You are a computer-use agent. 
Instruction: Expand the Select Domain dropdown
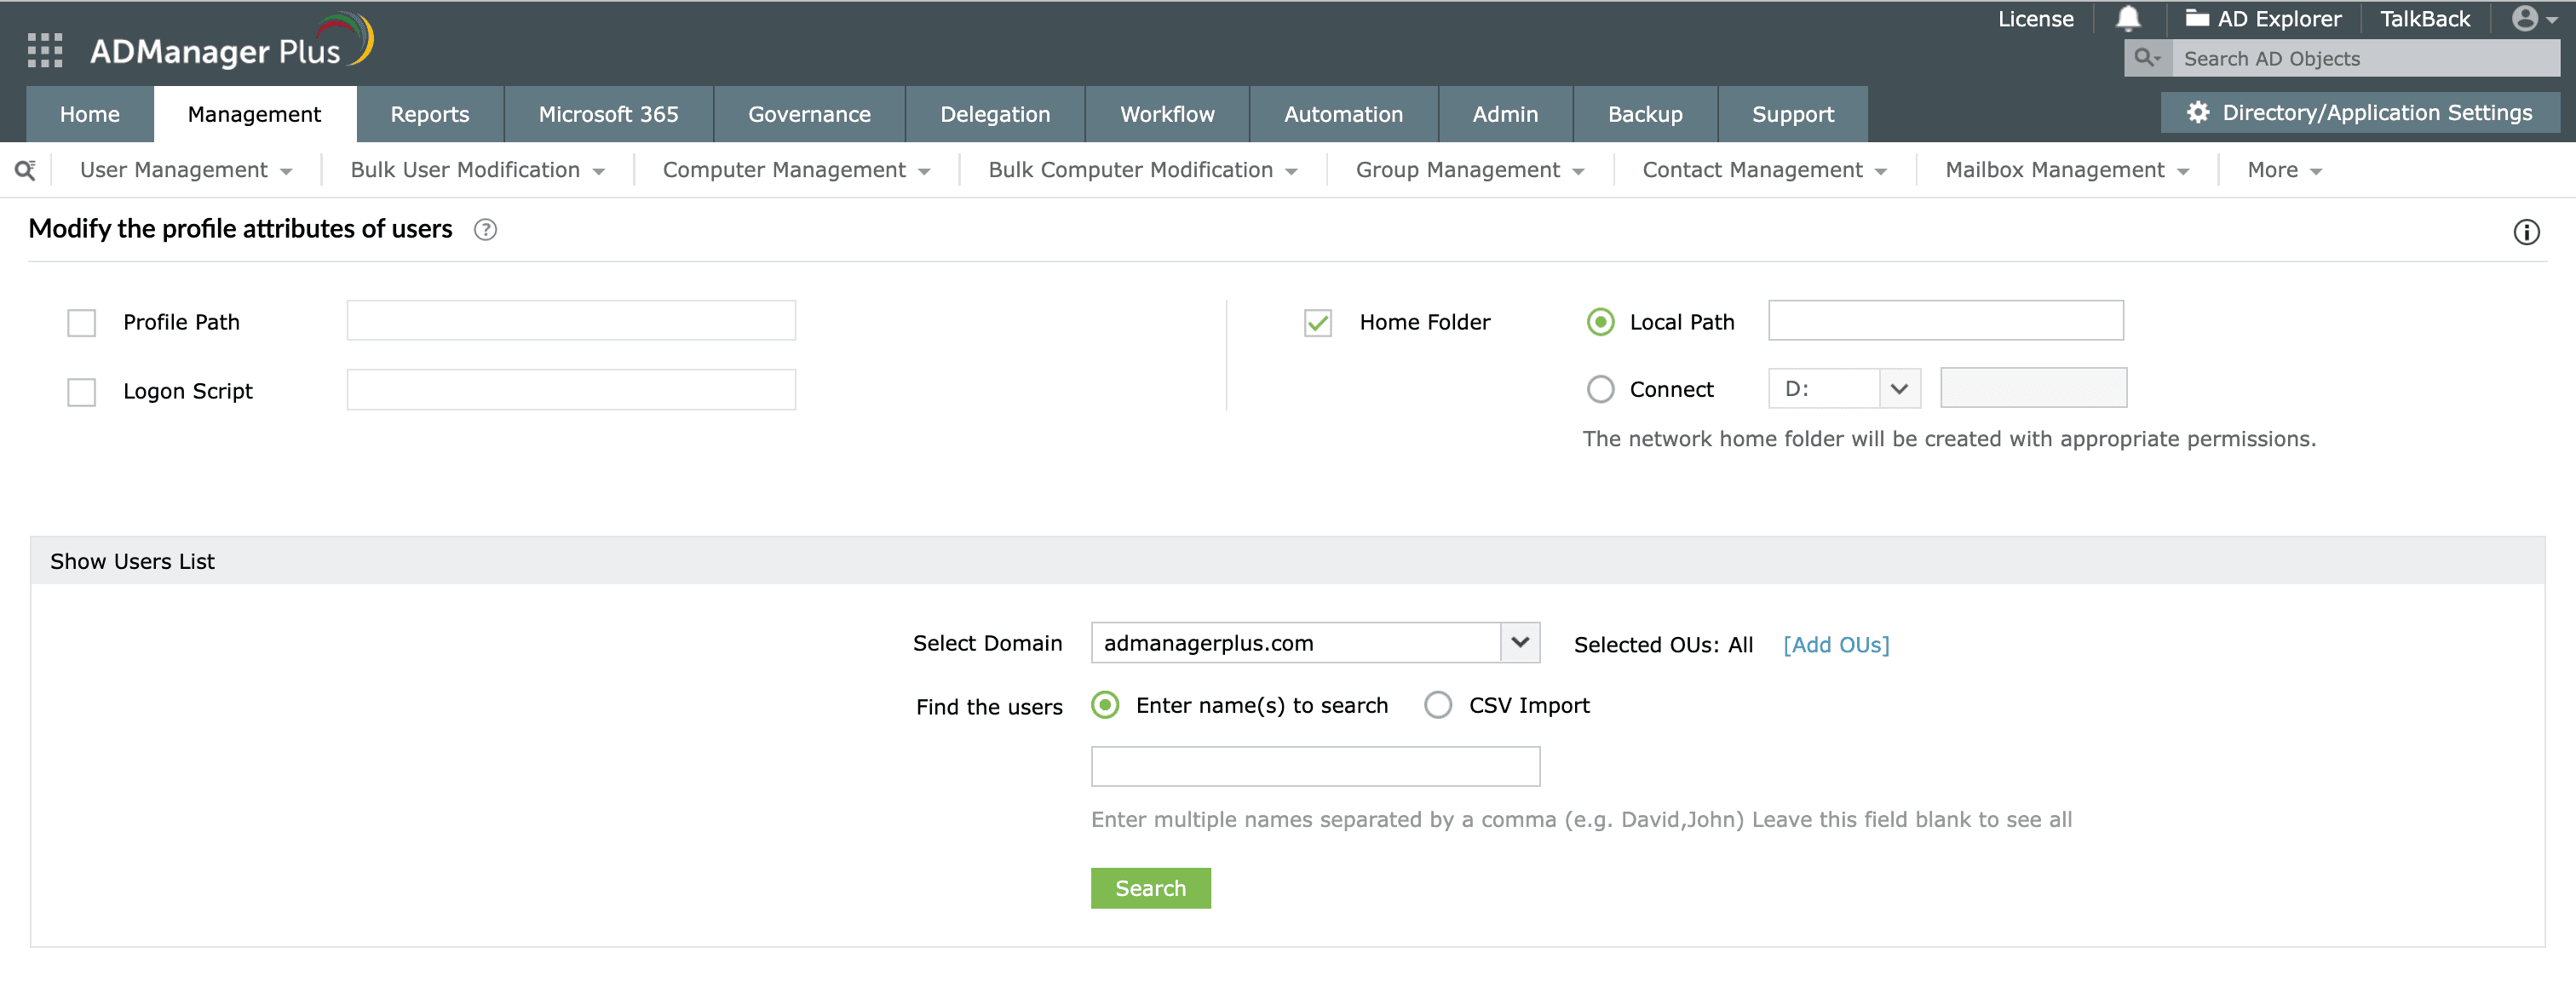[1519, 643]
